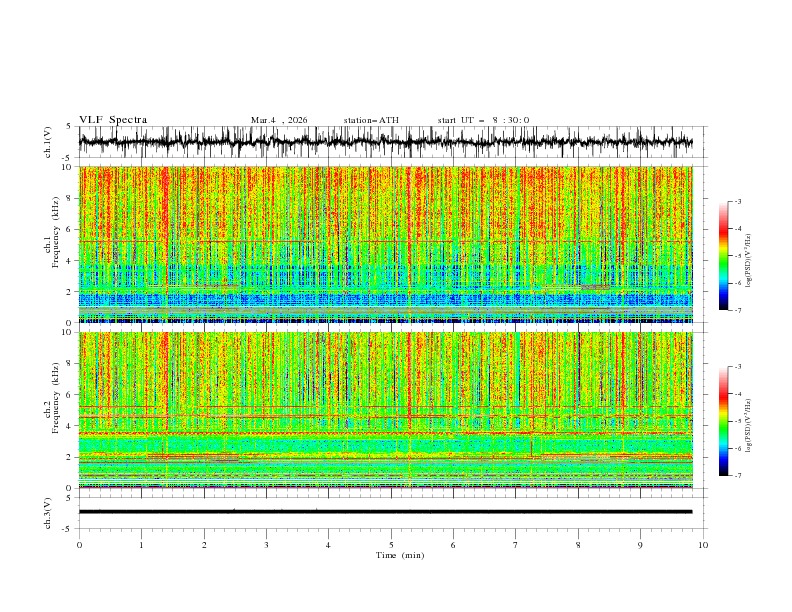The image size is (792, 612).
Task: Click inside the ch.1 spectrogram panel
Action: pos(386,244)
